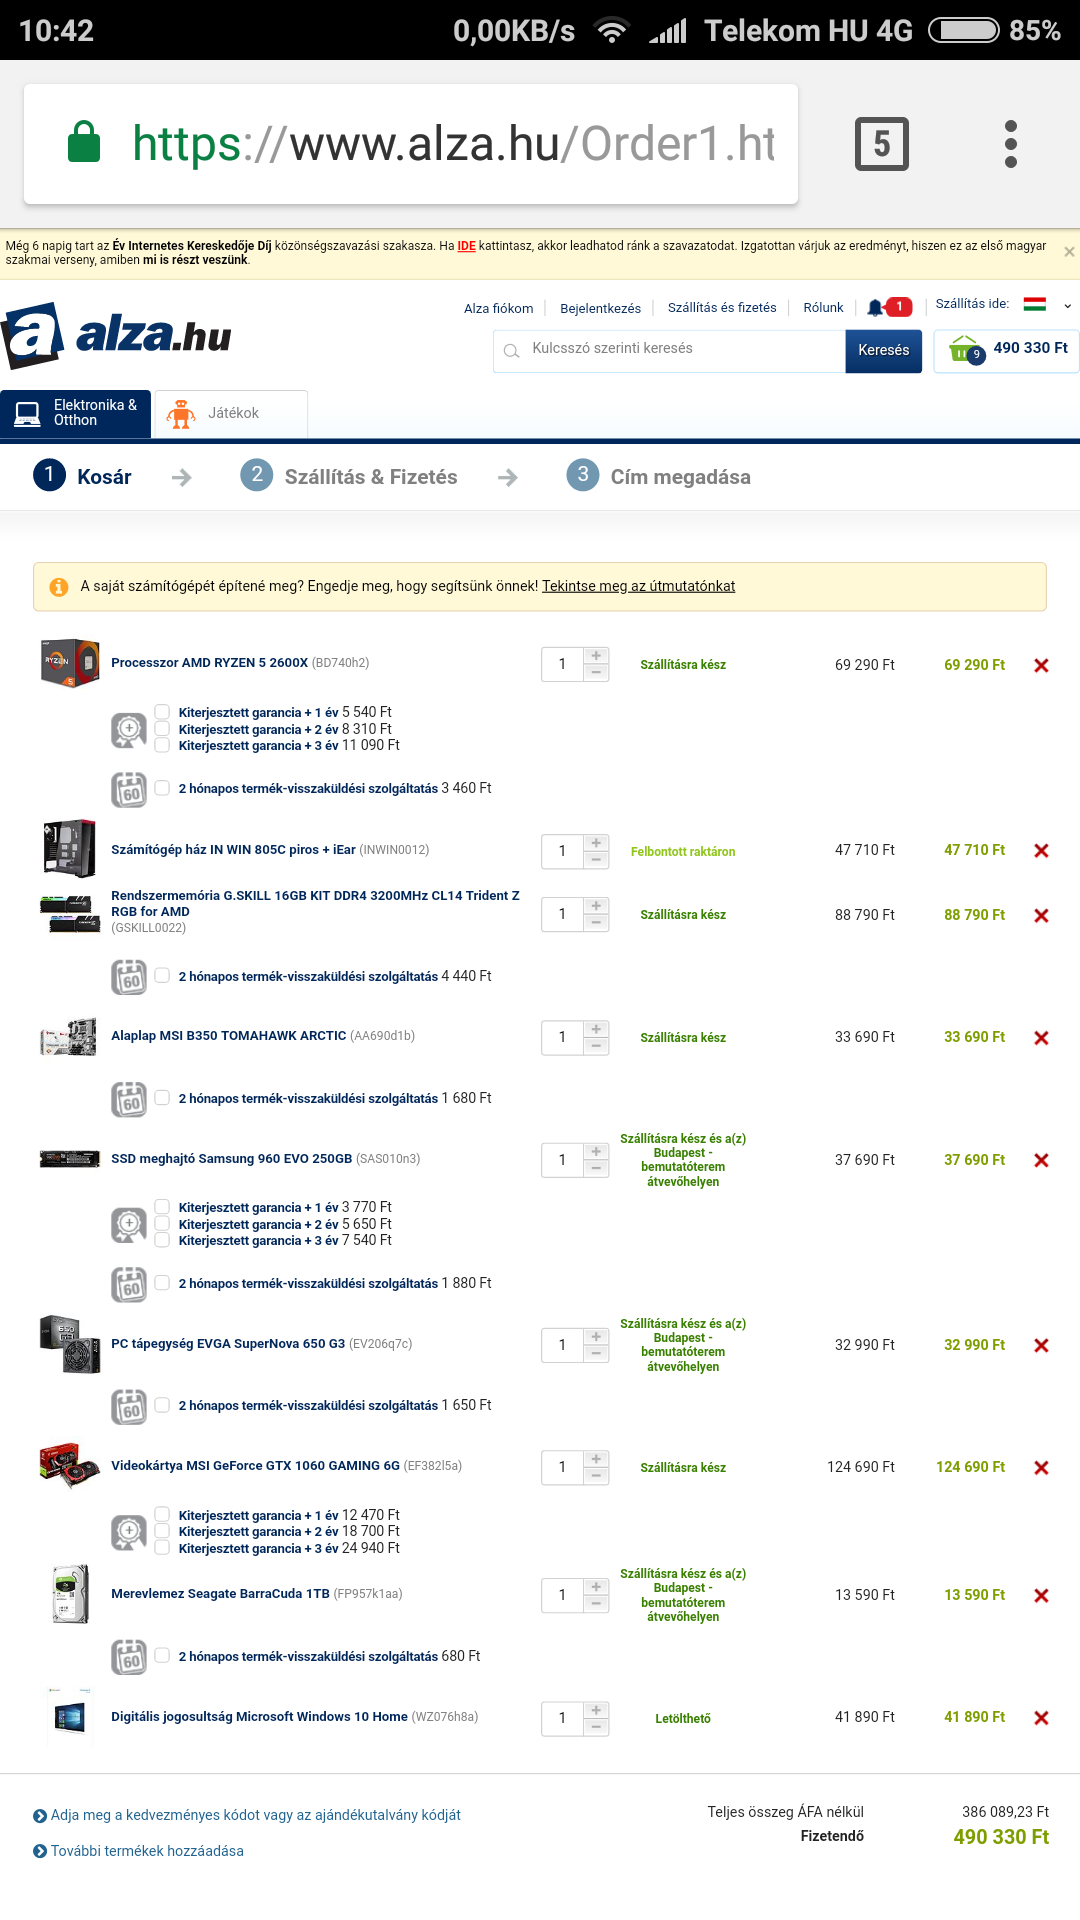Remove MSI B350 TOMAHAWK ARCTIC with red X

1041,1038
